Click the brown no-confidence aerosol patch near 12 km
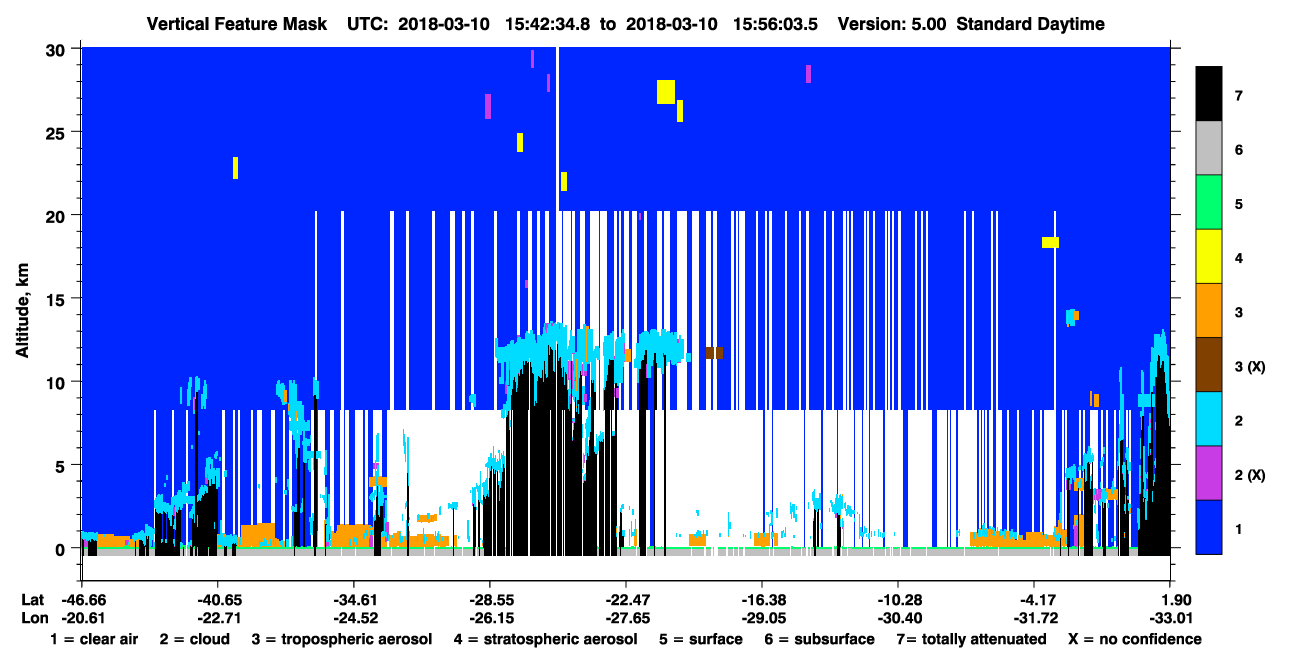 (x=714, y=353)
